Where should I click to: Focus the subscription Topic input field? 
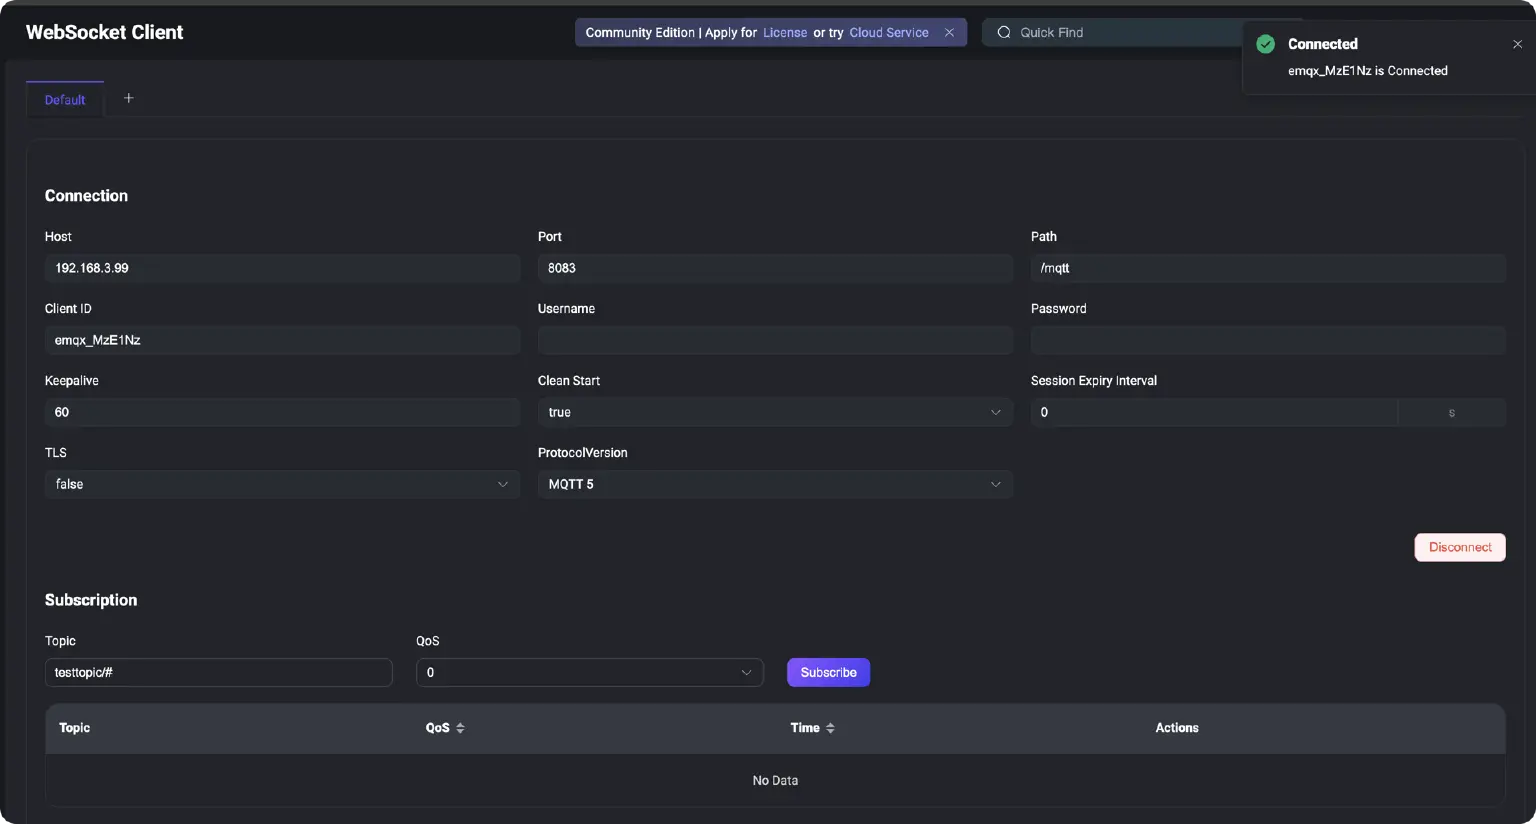coord(218,672)
